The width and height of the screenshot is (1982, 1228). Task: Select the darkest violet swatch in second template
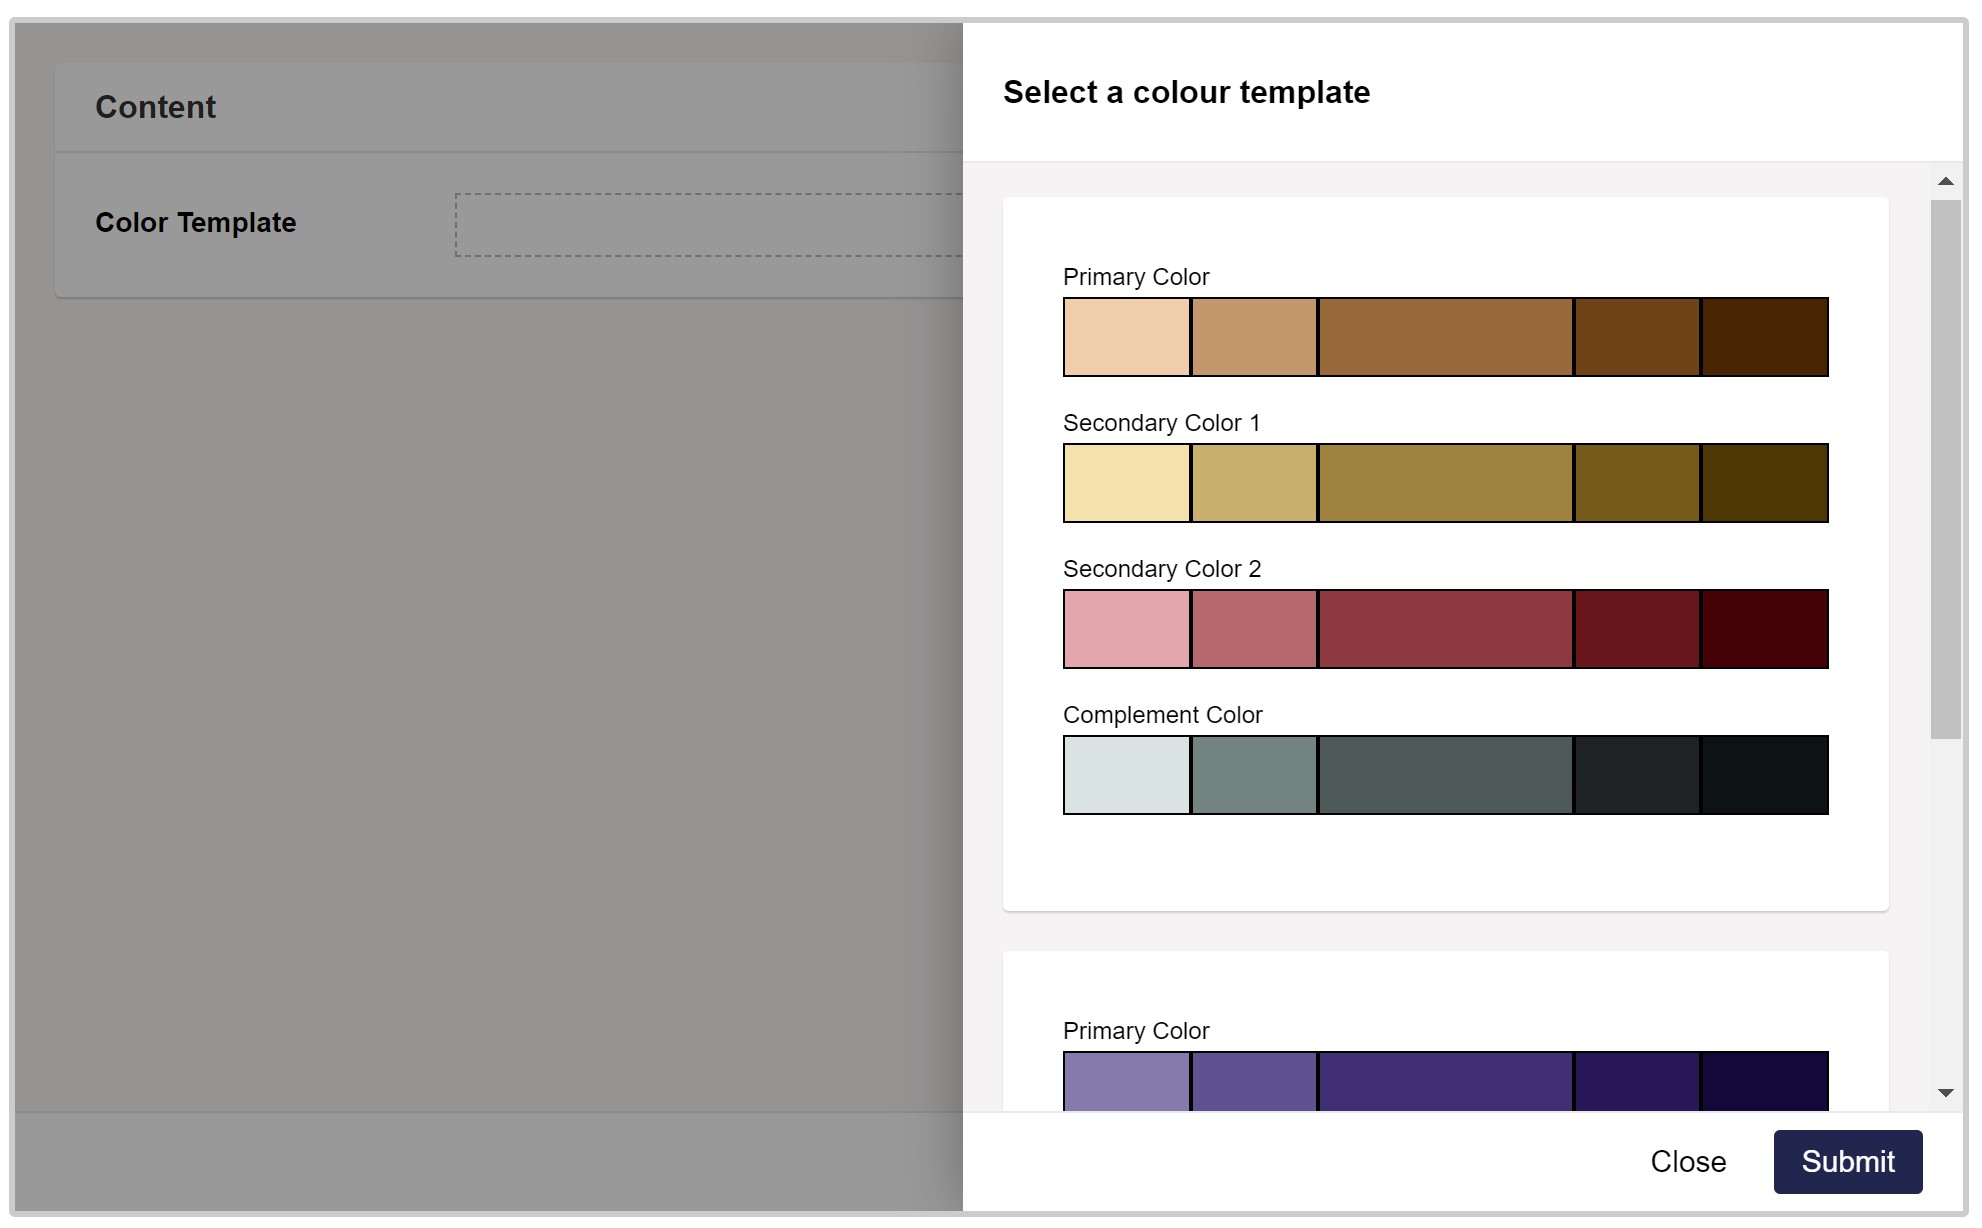point(1765,1081)
